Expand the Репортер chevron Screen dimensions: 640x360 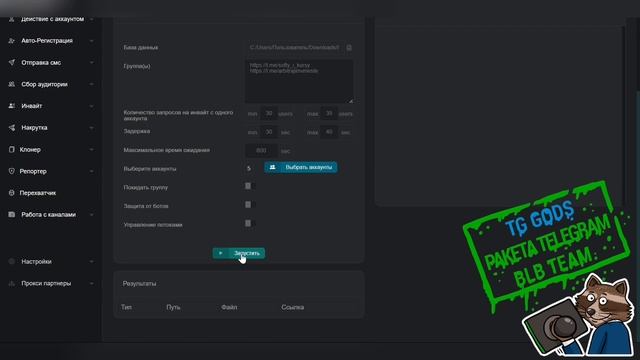pyautogui.click(x=91, y=171)
